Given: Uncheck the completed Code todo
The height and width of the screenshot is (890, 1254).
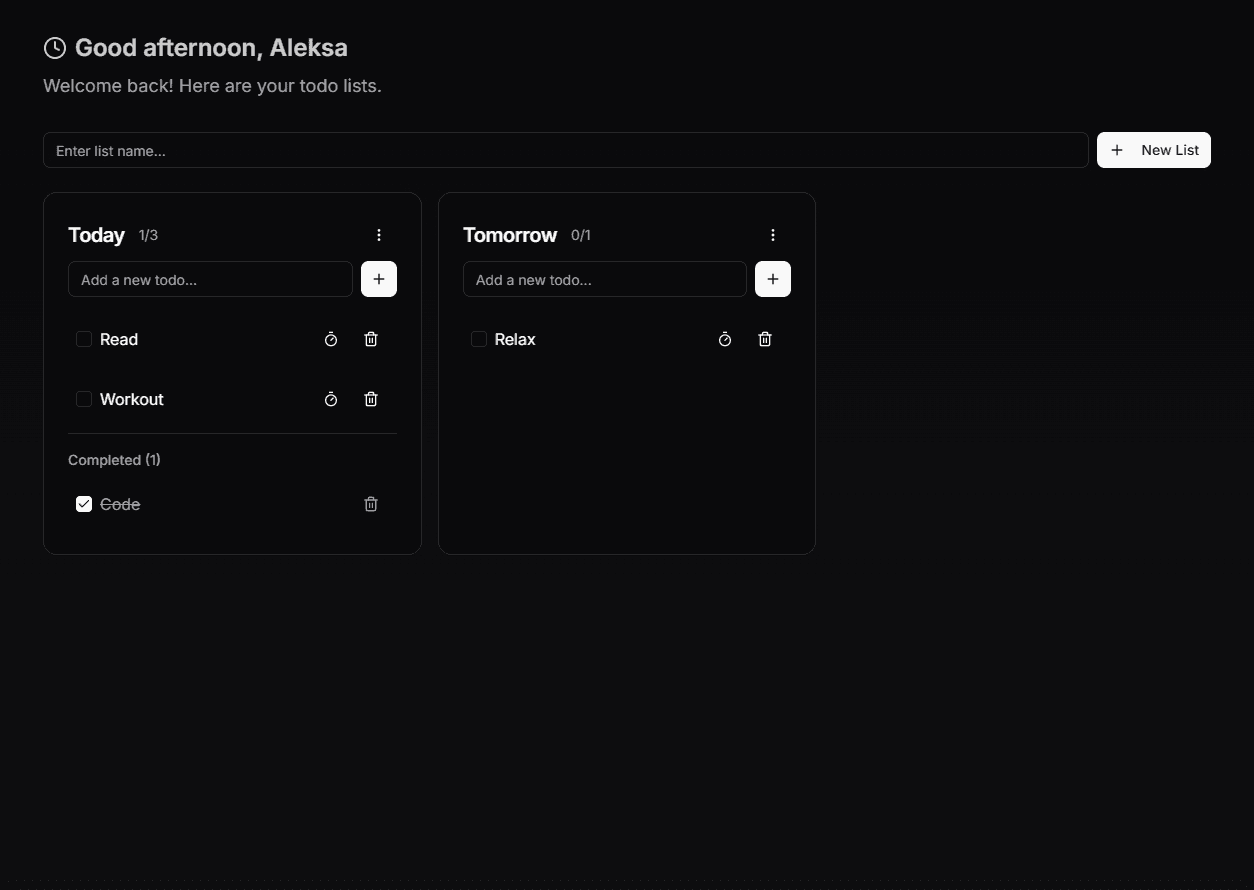Looking at the screenshot, I should (x=83, y=504).
